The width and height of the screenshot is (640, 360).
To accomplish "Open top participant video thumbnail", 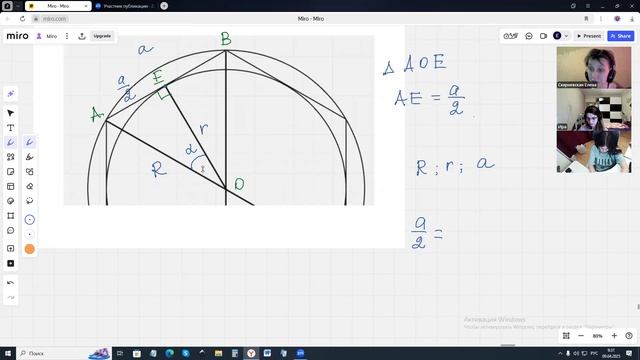I will click(594, 67).
